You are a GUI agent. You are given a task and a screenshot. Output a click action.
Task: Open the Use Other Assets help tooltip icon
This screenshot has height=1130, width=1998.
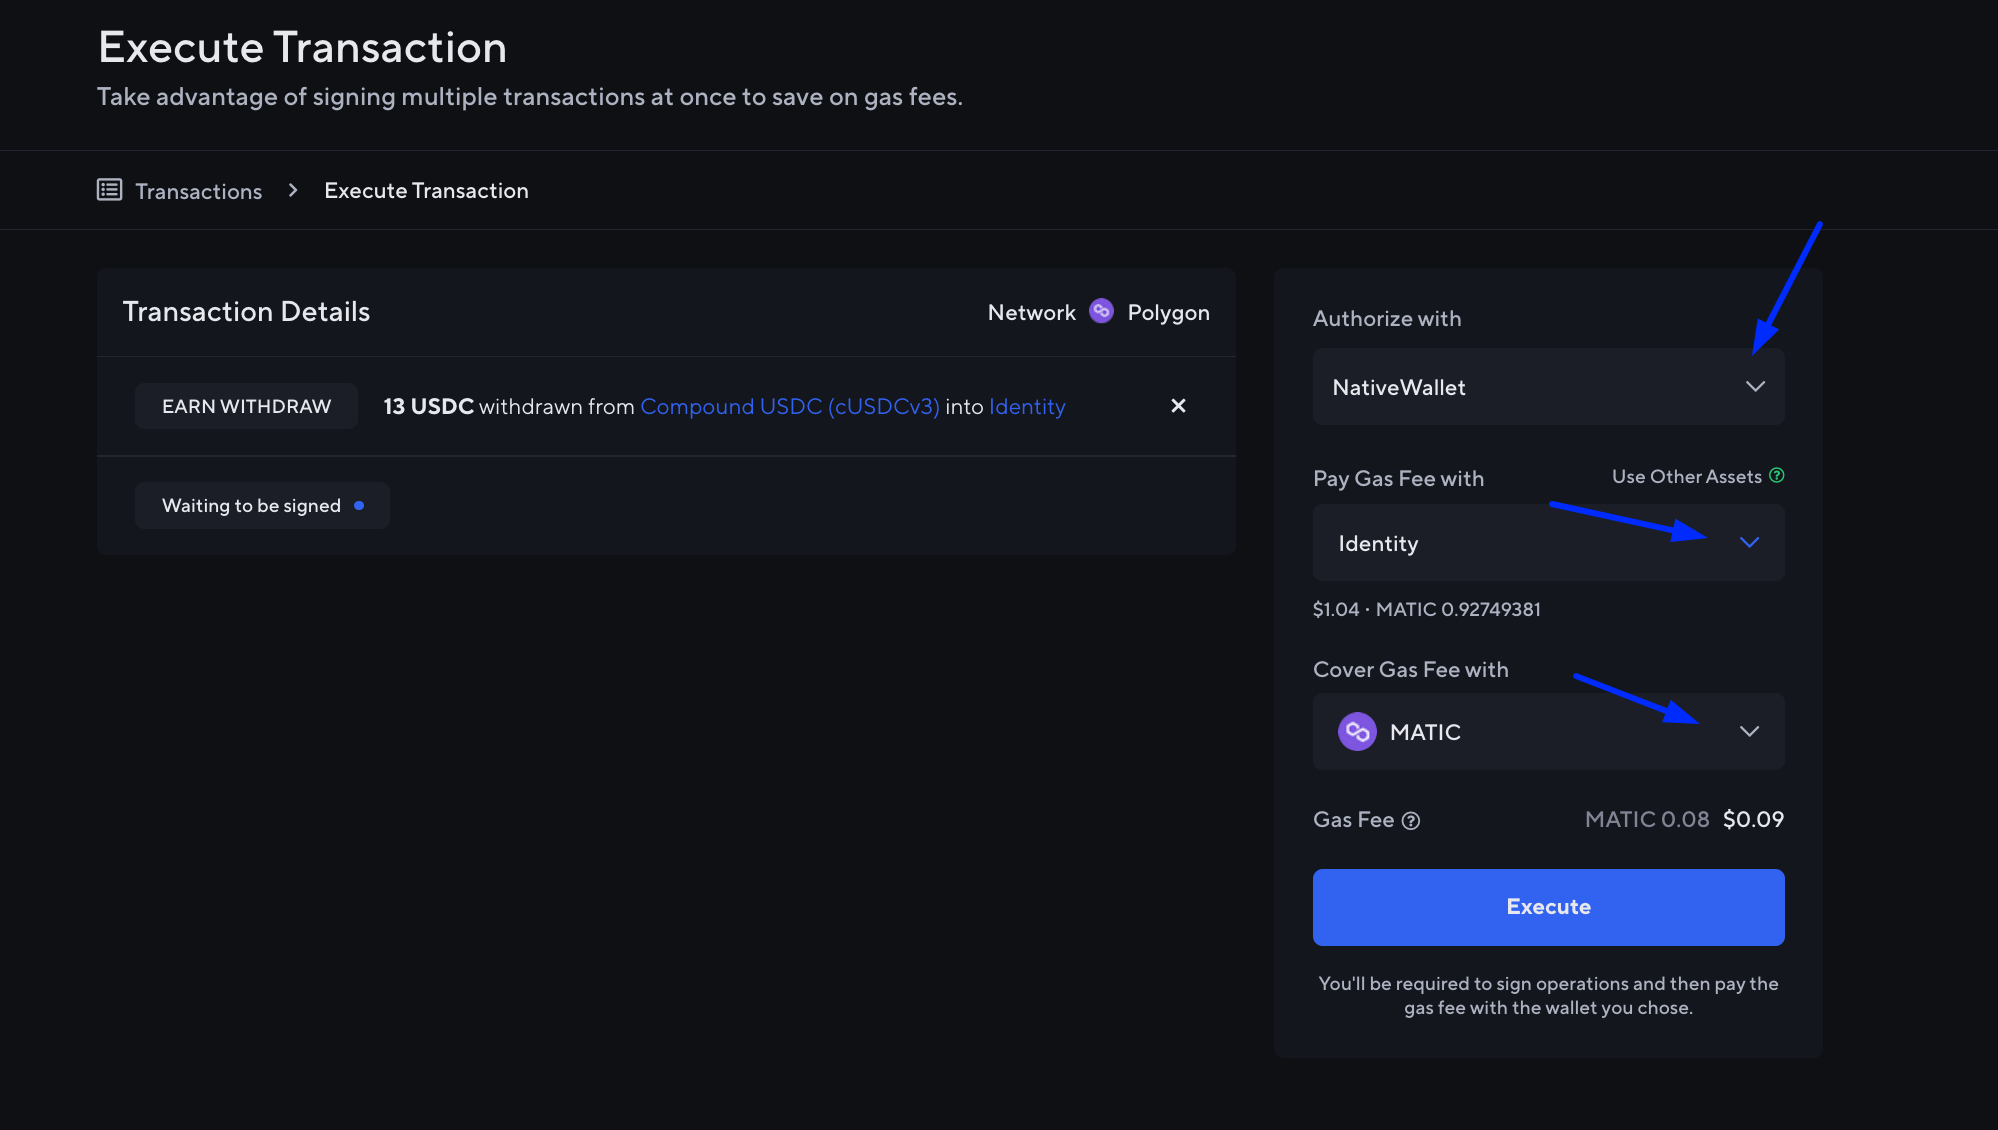(1778, 476)
